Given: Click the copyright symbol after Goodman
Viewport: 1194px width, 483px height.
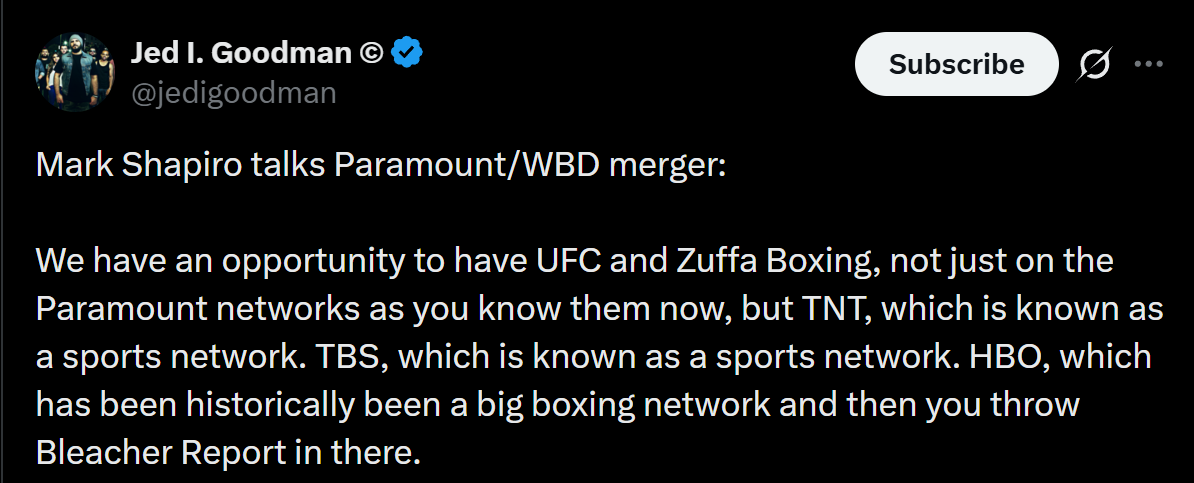Looking at the screenshot, I should coord(370,53).
